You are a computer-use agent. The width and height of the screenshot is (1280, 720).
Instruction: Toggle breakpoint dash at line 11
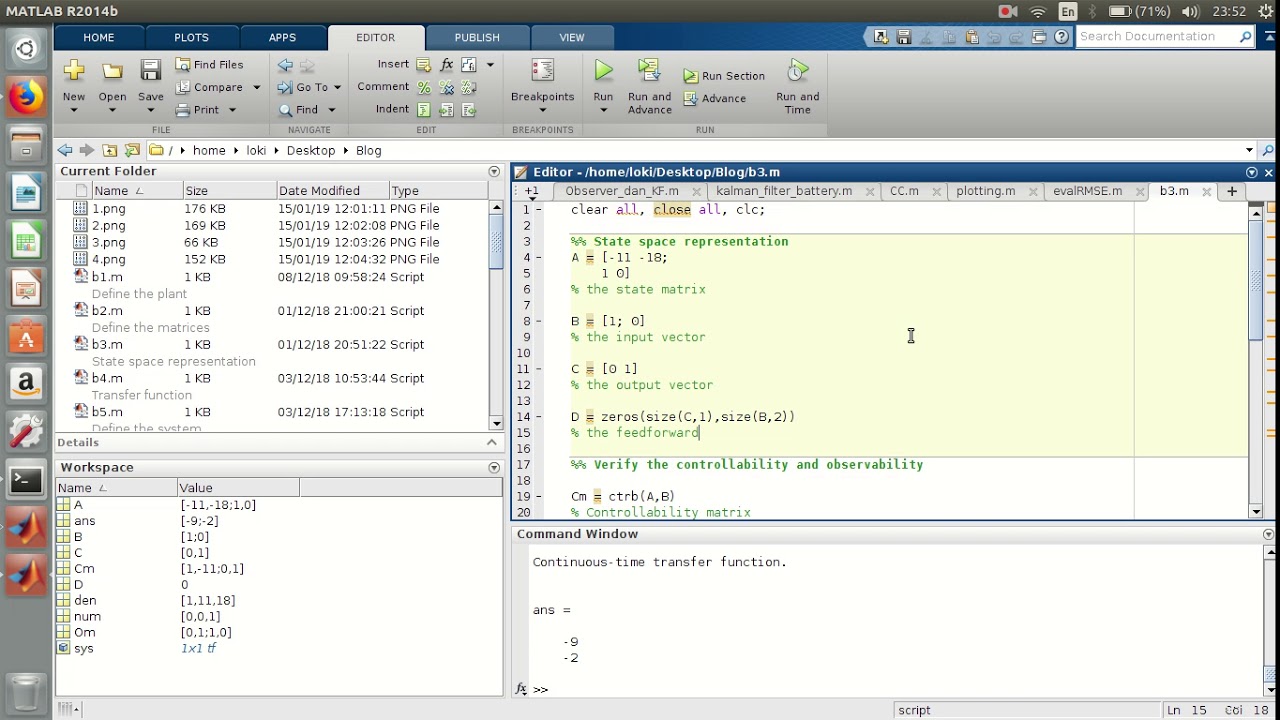538,369
